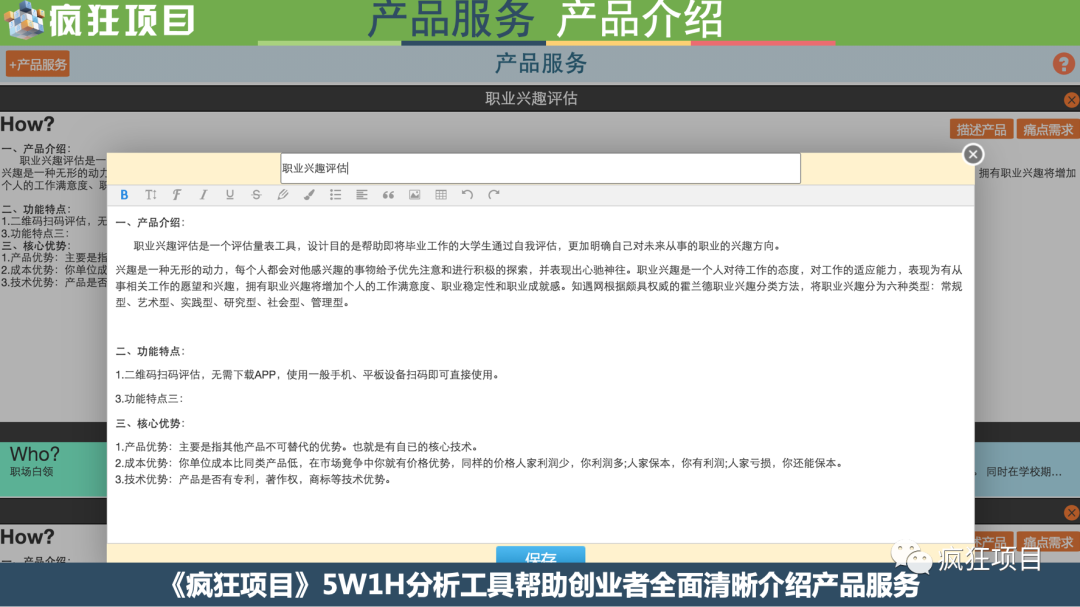Click the 二、功能特点： heading in the editor

click(x=150, y=351)
